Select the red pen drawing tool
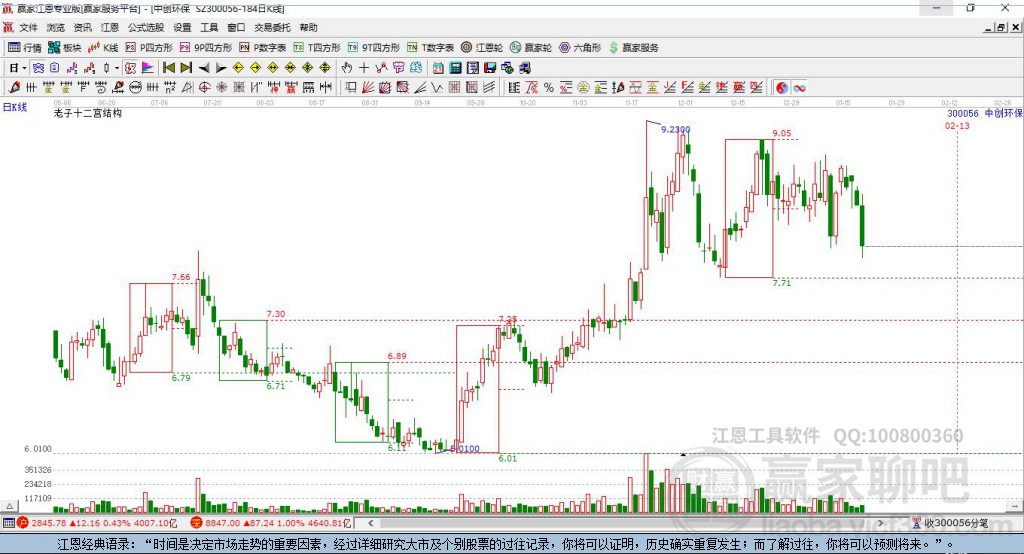 pos(14,87)
